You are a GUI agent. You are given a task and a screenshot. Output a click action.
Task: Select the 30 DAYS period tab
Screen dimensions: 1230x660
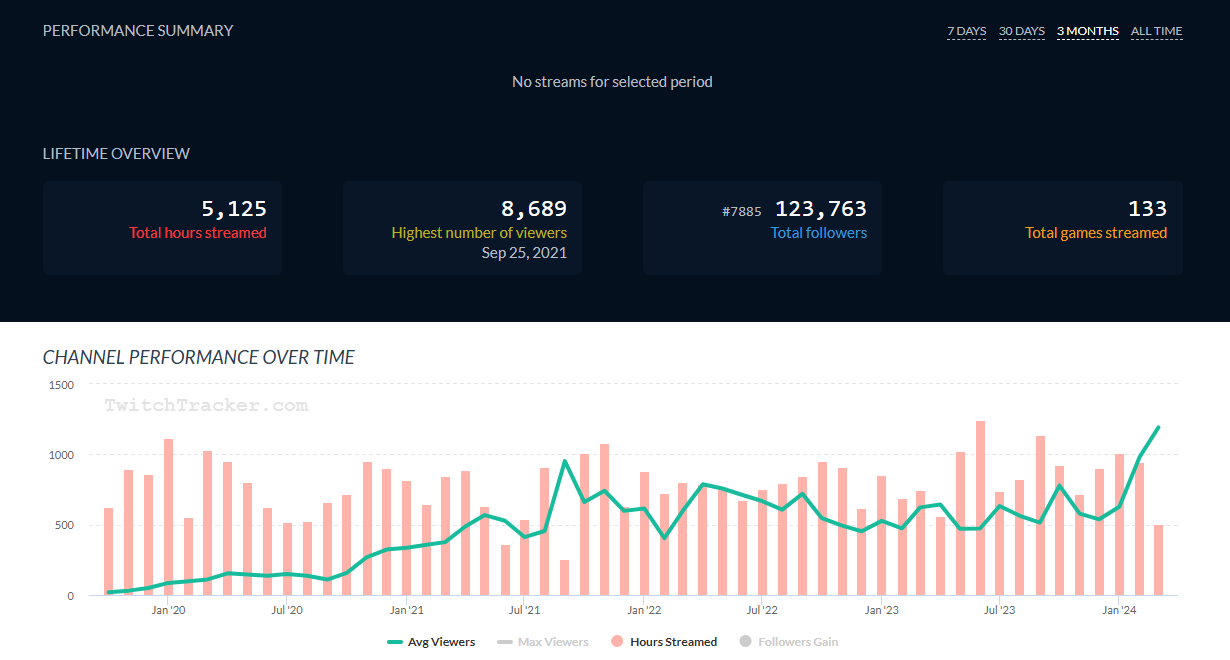tap(1022, 31)
